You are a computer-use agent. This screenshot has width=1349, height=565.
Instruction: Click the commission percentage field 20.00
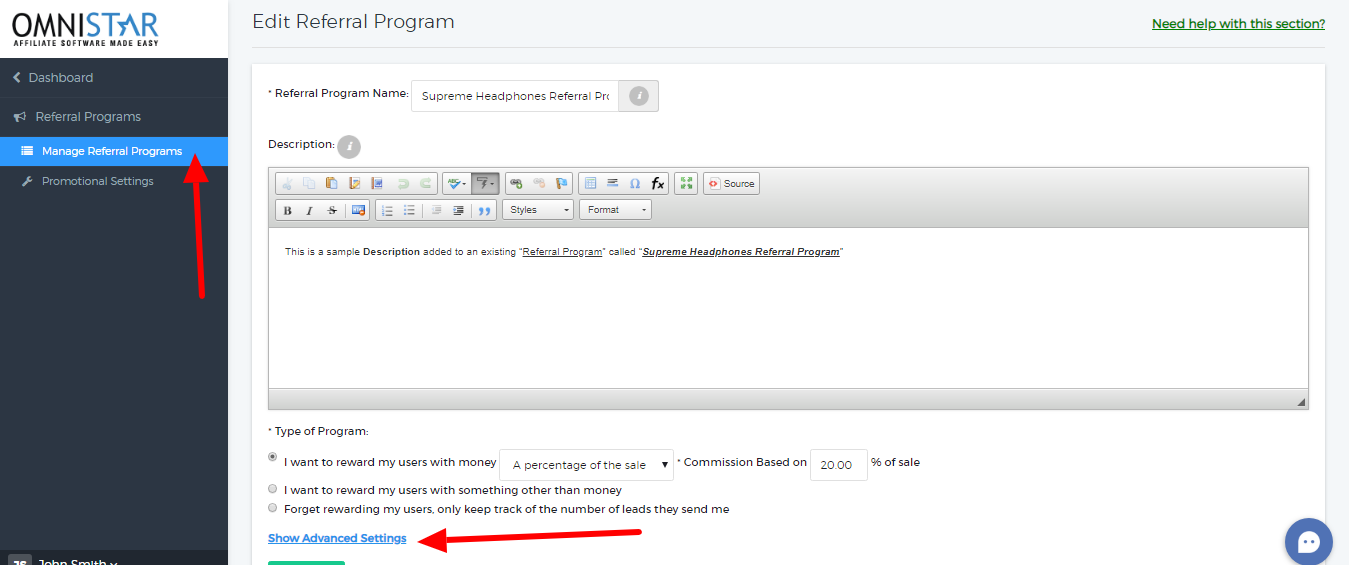pyautogui.click(x=838, y=465)
